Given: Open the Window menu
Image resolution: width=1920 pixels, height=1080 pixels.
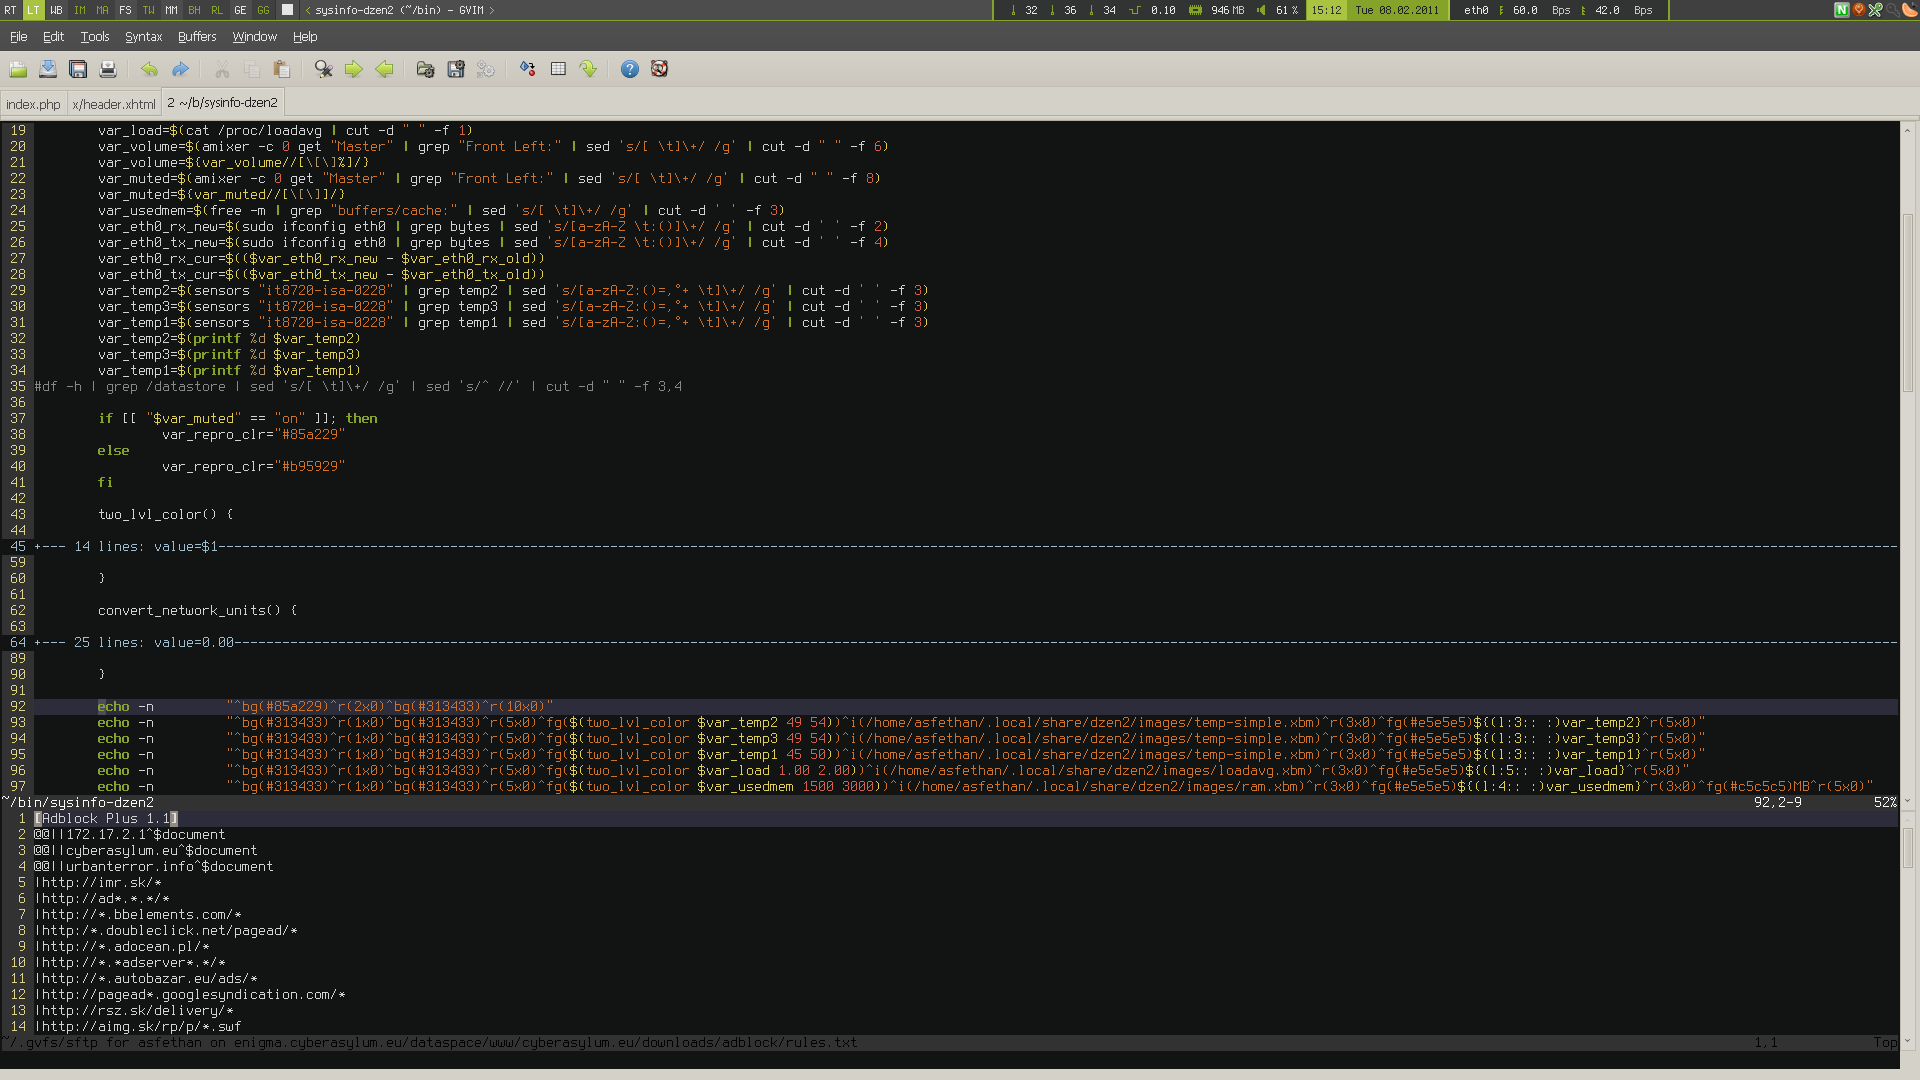Looking at the screenshot, I should [x=254, y=37].
